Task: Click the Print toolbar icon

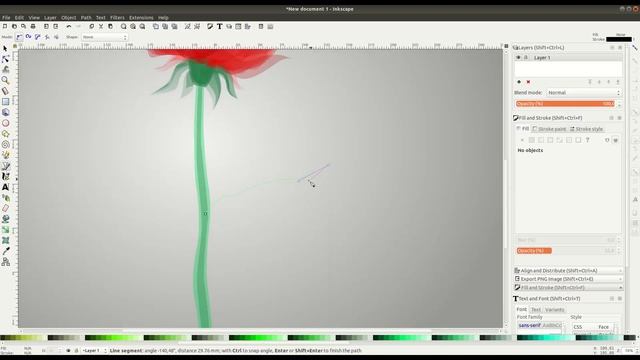Action: pos(33,27)
